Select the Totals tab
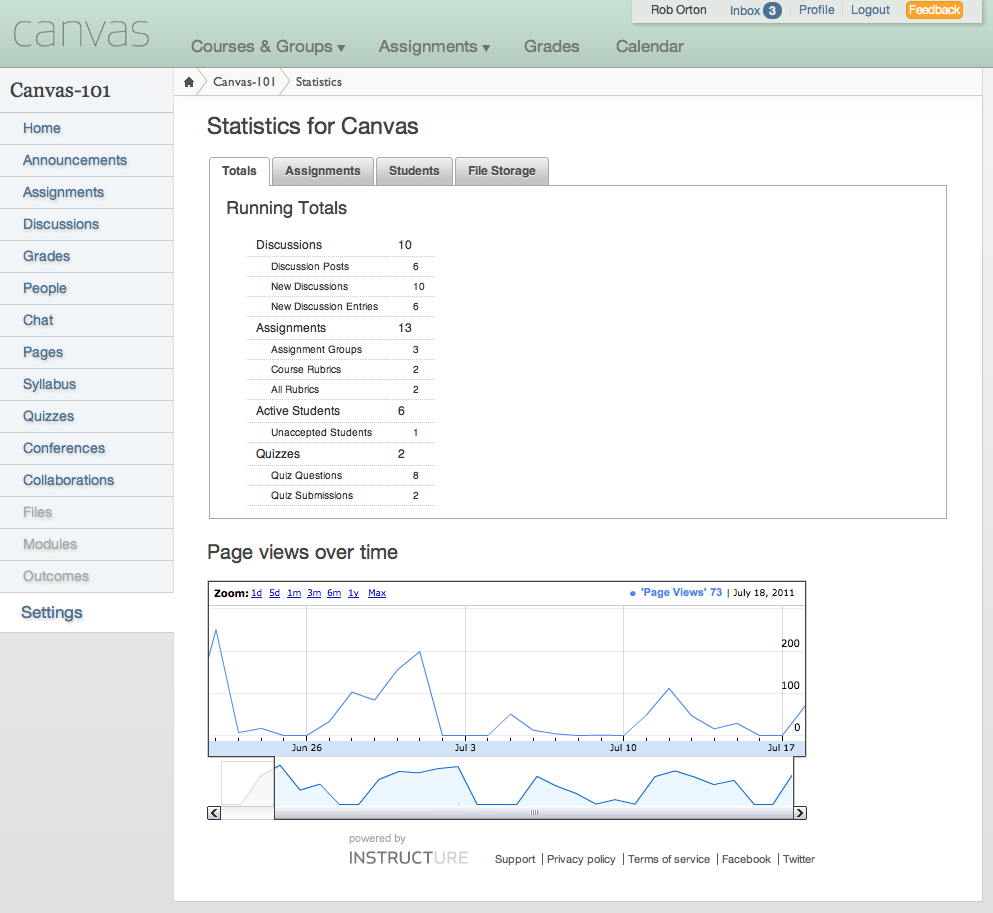The height and width of the screenshot is (913, 993). [239, 171]
